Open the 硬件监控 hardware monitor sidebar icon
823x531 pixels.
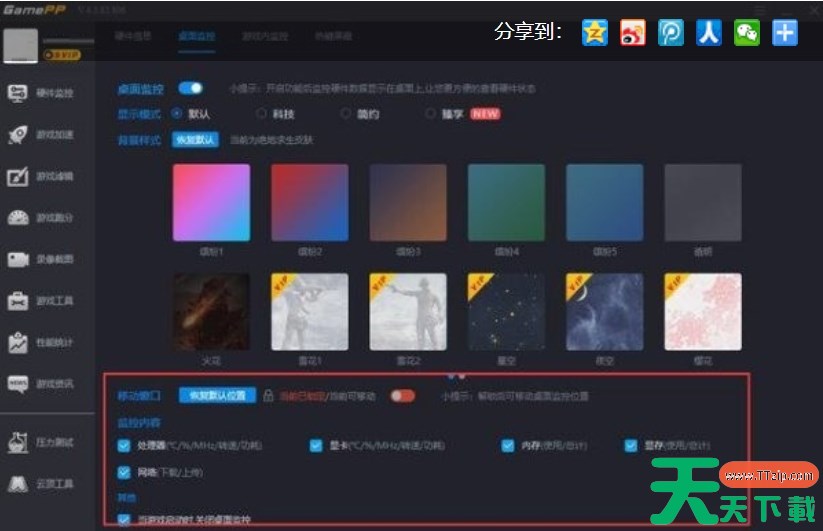click(17, 93)
